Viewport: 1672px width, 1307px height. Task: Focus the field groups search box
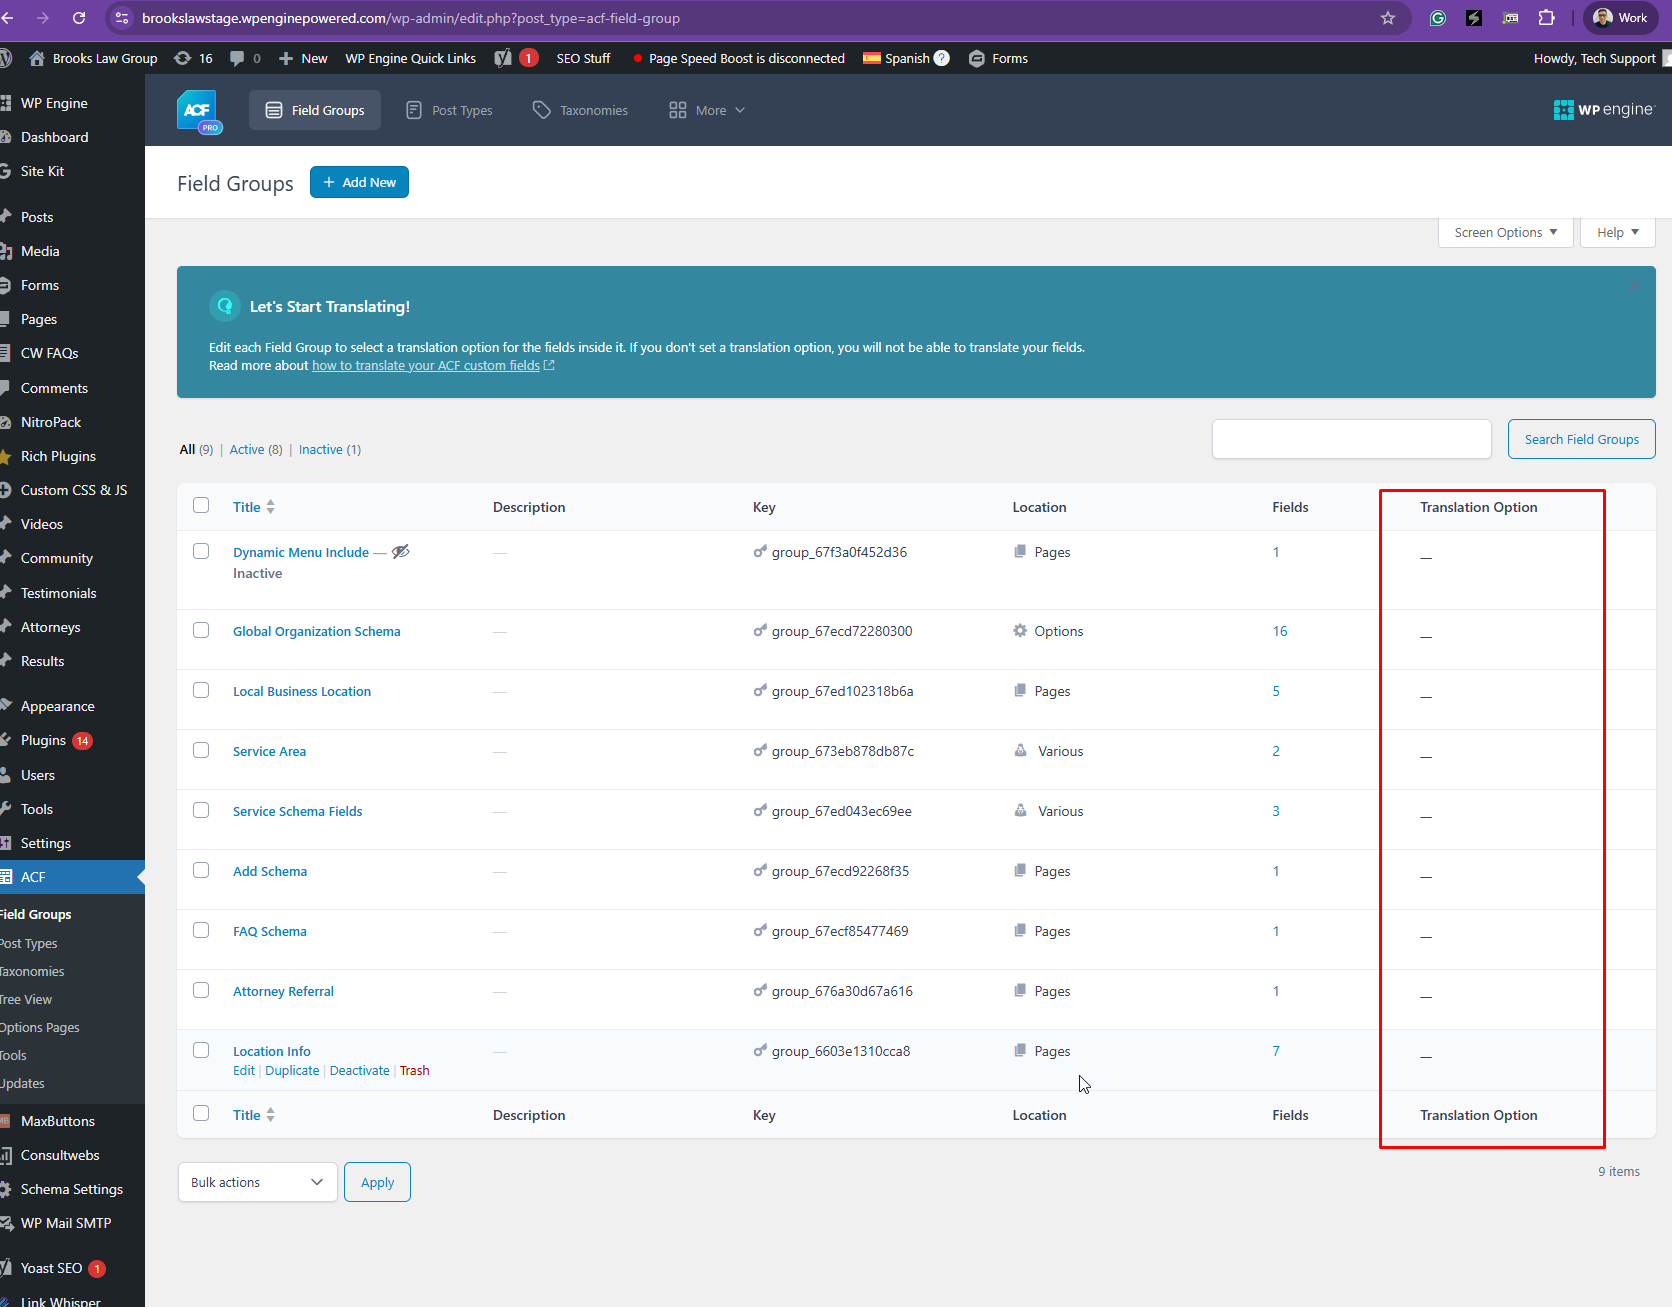pos(1351,439)
